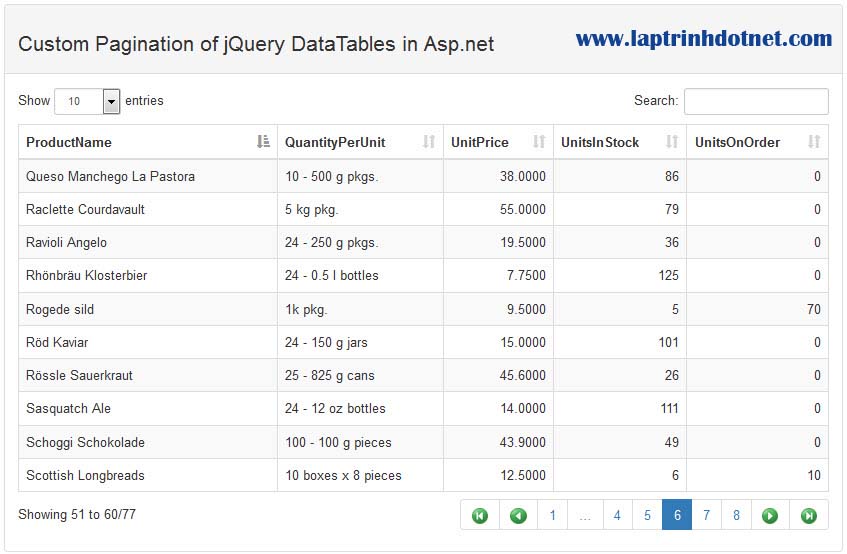Viewport: 847px width, 554px height.
Task: Click the pagination ellipsis item
Action: click(585, 516)
